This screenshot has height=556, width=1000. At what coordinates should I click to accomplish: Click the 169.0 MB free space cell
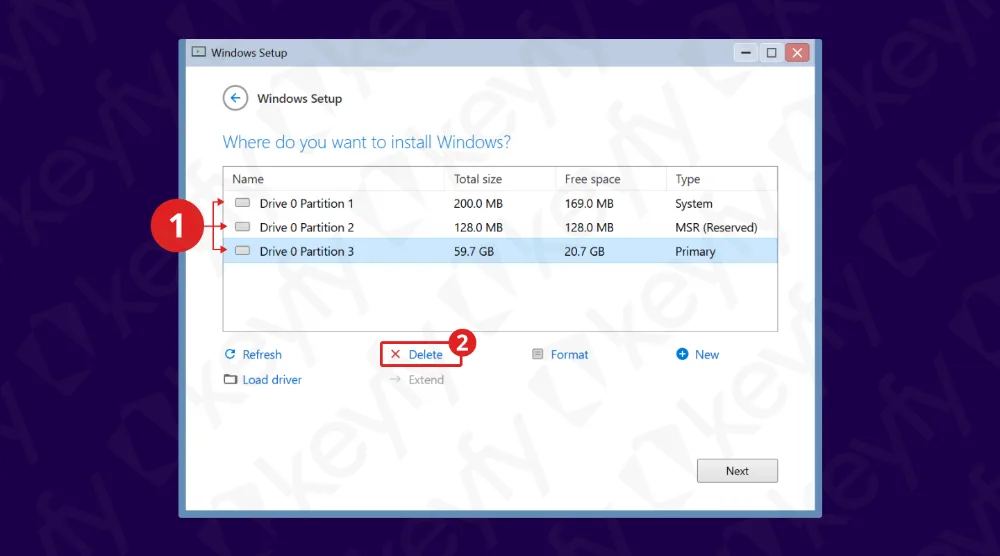click(589, 203)
